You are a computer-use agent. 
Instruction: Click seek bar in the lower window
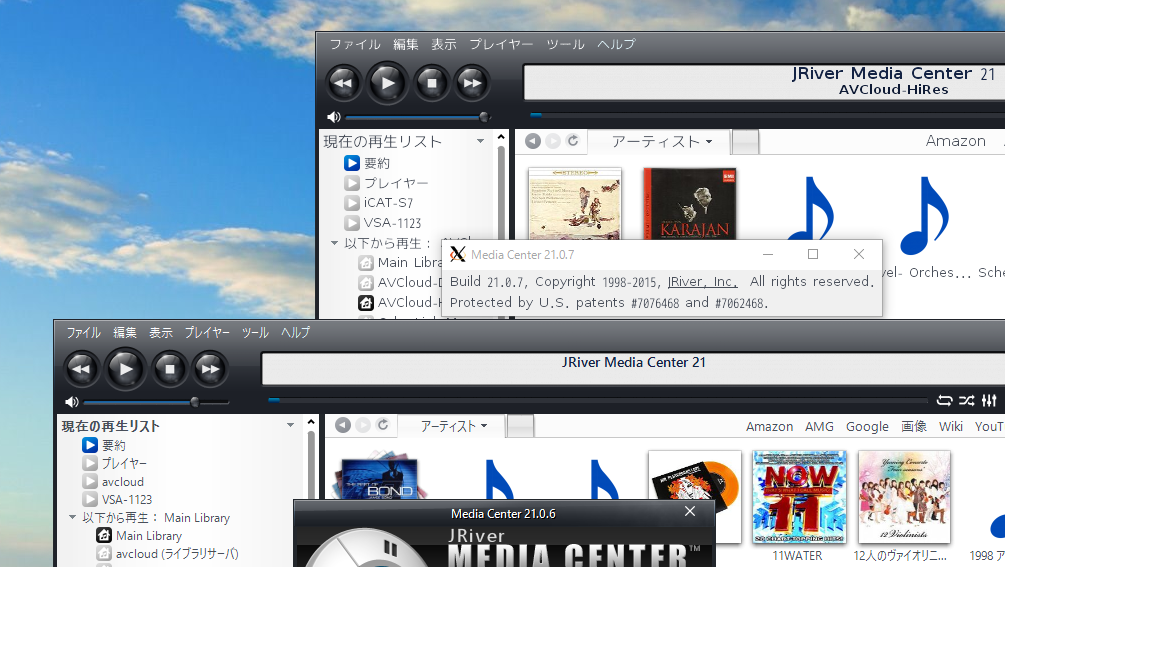pos(598,400)
